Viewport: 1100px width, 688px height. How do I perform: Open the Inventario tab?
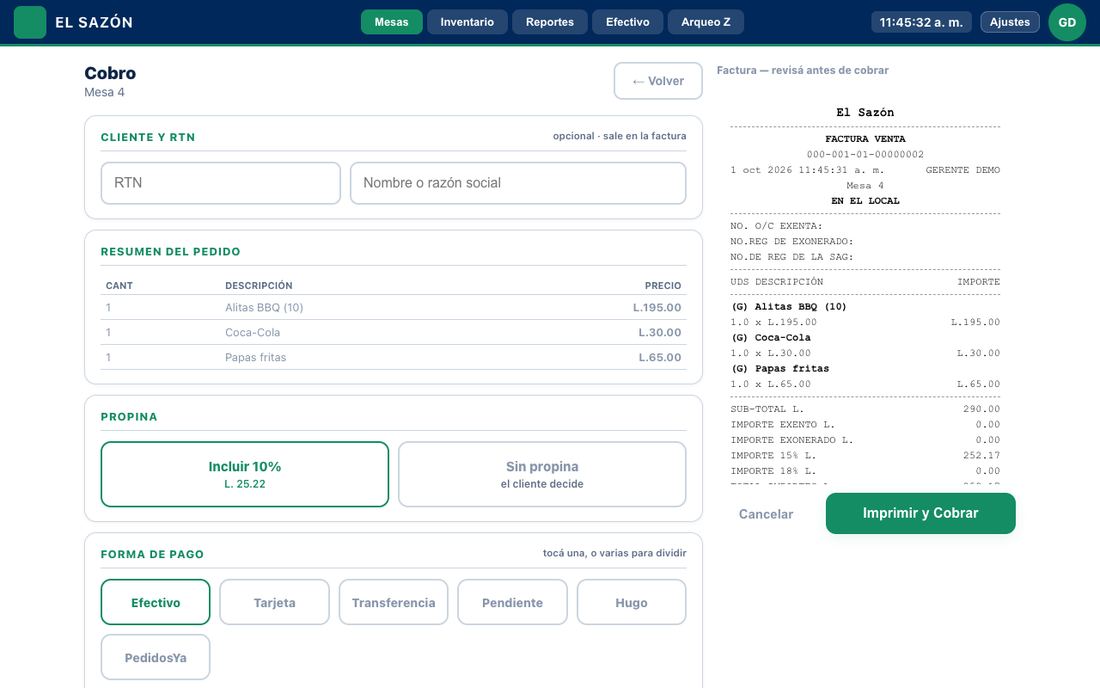pyautogui.click(x=467, y=22)
